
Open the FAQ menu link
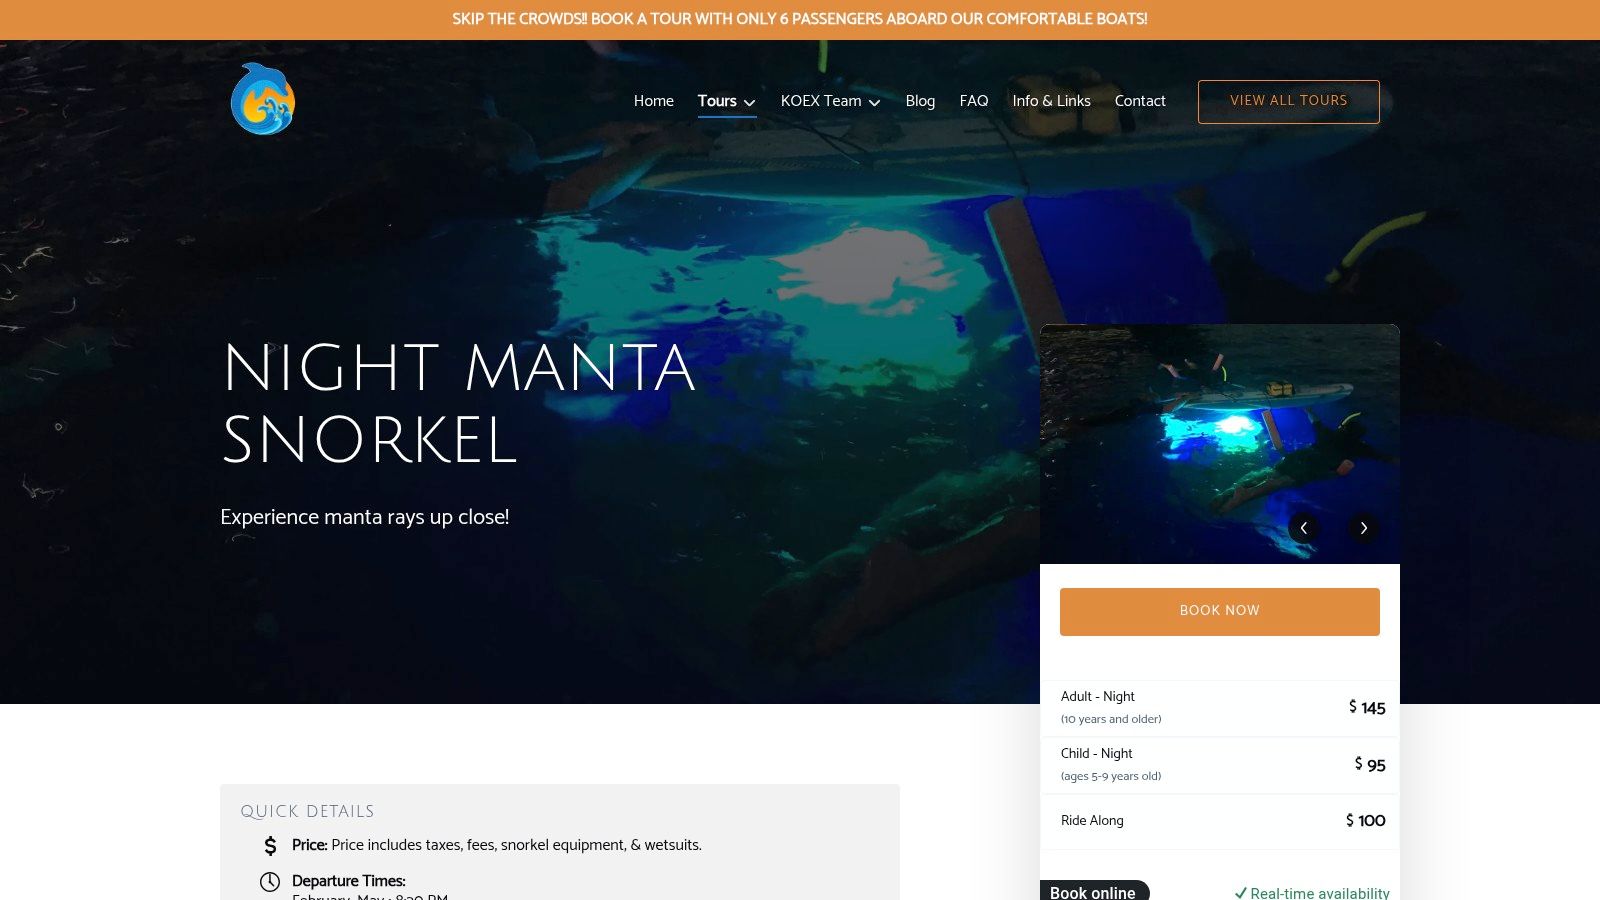[x=974, y=101]
